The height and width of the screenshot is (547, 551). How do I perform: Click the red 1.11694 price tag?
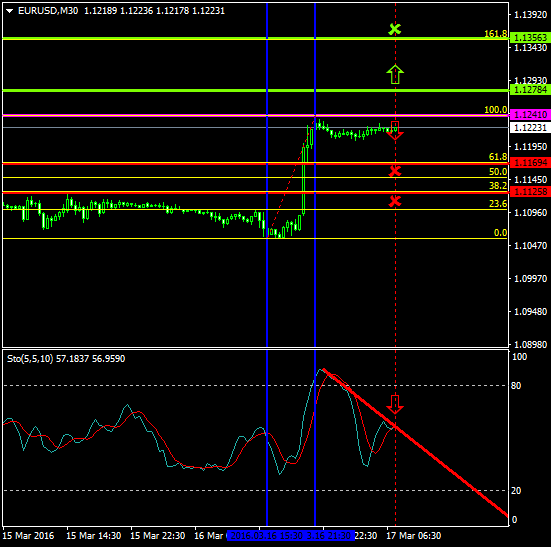pos(530,163)
